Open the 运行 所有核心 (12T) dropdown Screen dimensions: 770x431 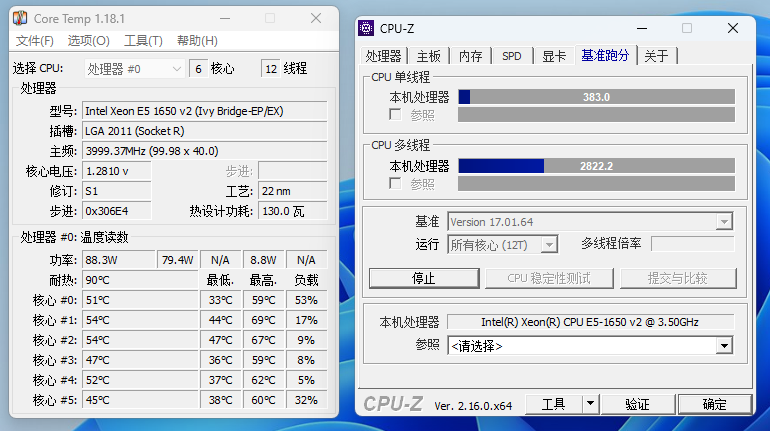click(x=503, y=244)
